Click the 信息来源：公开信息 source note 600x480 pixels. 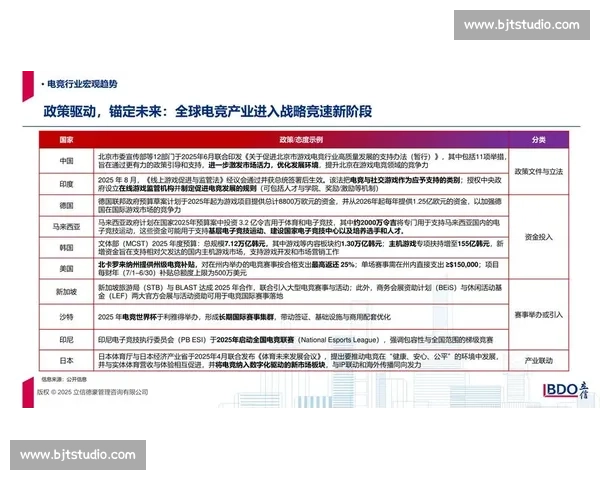click(64, 379)
